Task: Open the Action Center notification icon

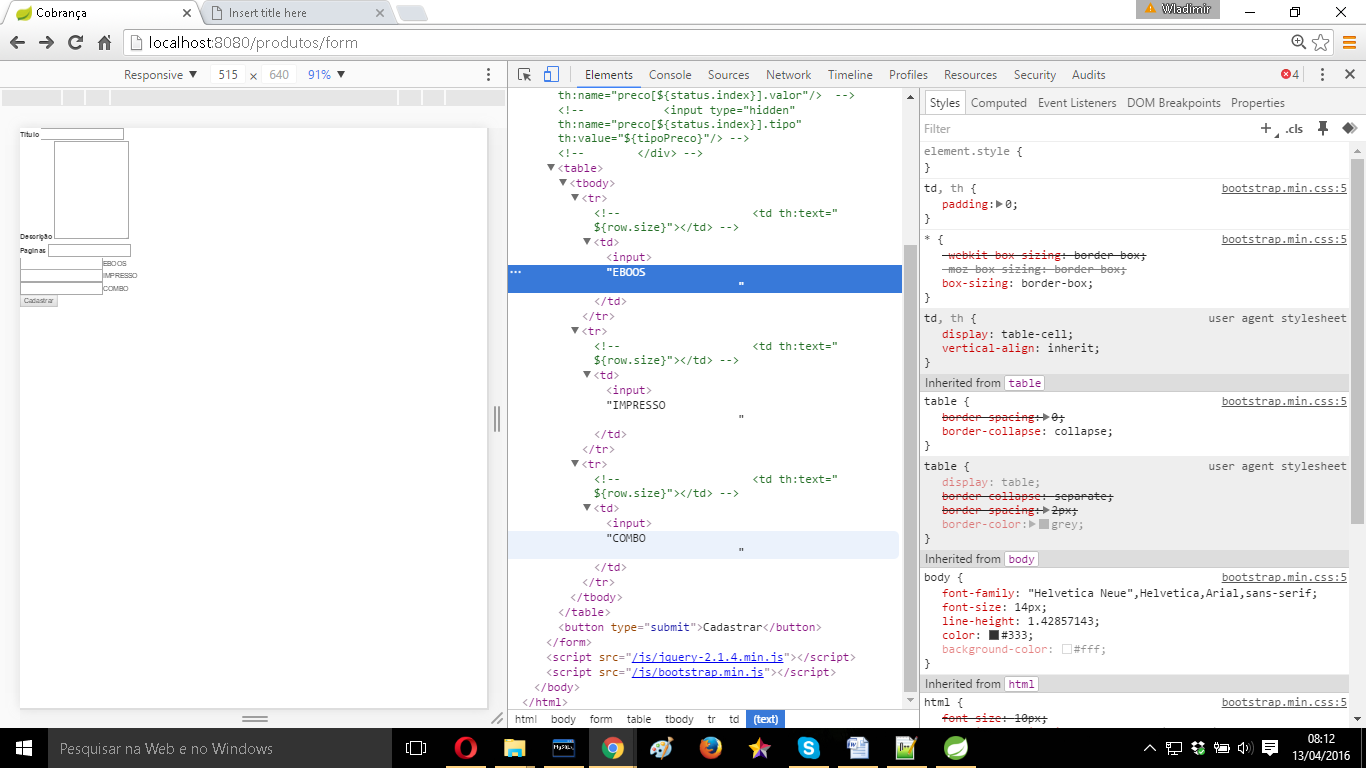Action: coord(1270,748)
